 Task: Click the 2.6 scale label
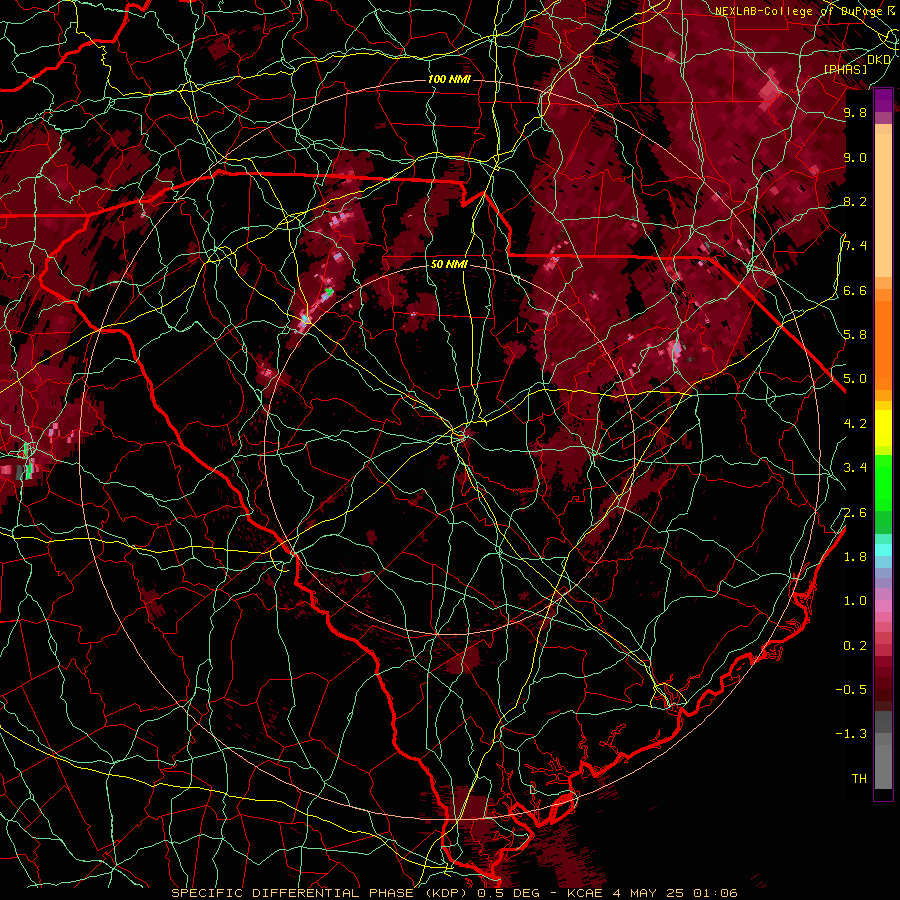(855, 513)
